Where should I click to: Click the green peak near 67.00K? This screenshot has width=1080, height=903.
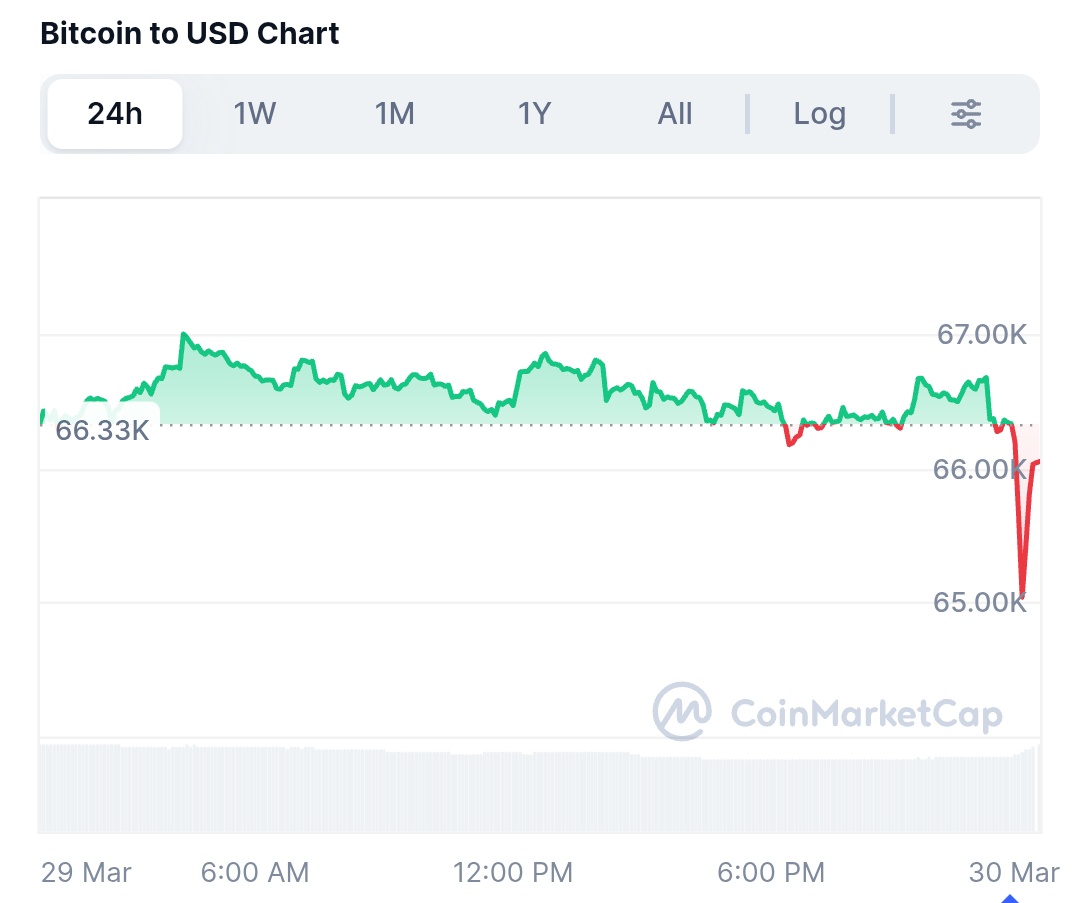pos(183,335)
